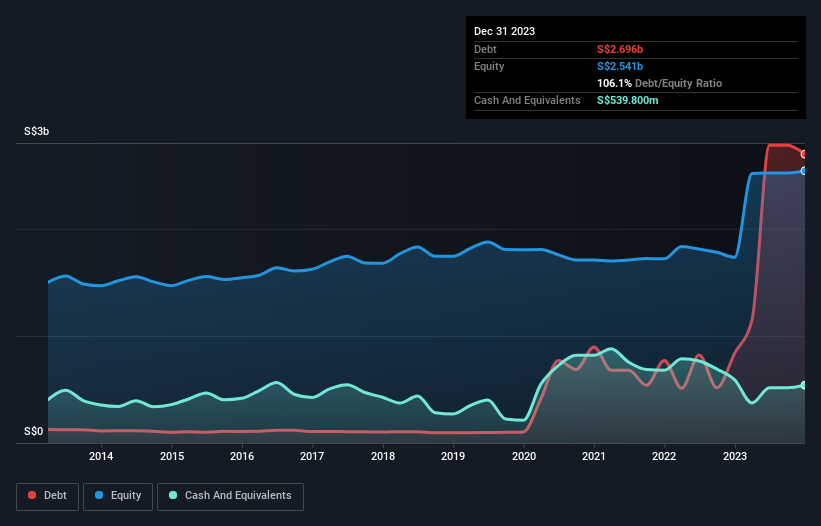821x526 pixels.
Task: Toggle Cash And Equivalents legend button
Action: coord(230,496)
